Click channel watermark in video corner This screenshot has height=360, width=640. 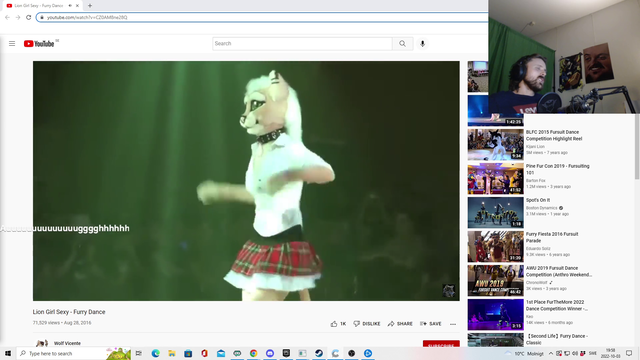pyautogui.click(x=449, y=291)
